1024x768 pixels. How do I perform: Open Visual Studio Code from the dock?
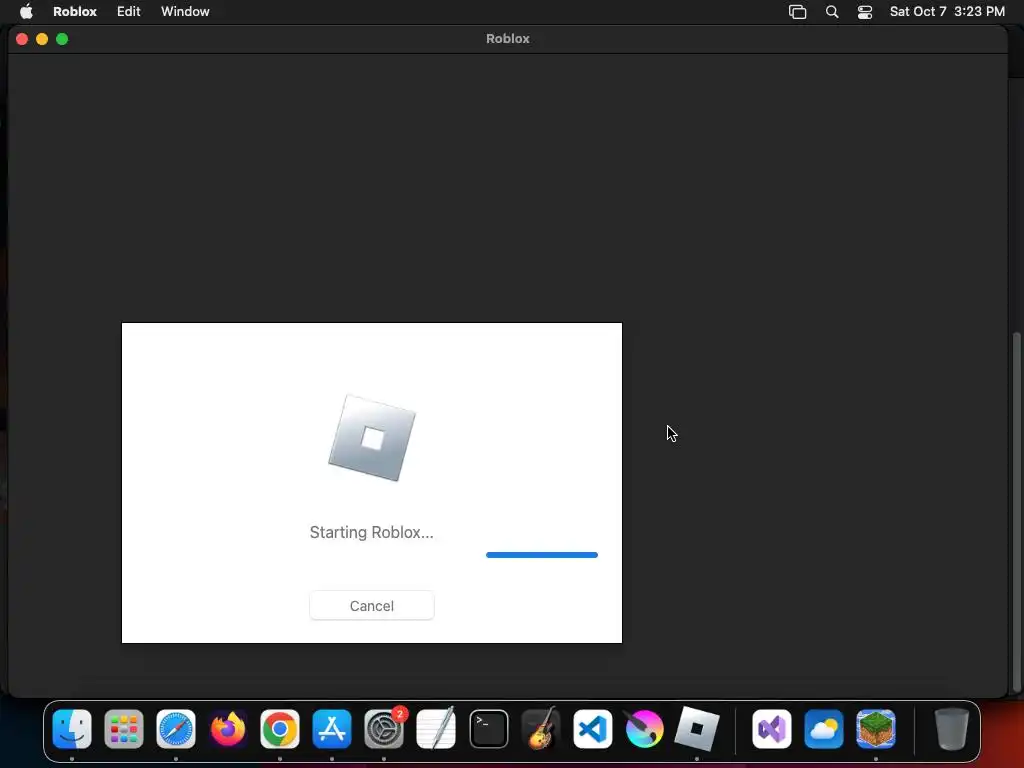[x=592, y=729]
